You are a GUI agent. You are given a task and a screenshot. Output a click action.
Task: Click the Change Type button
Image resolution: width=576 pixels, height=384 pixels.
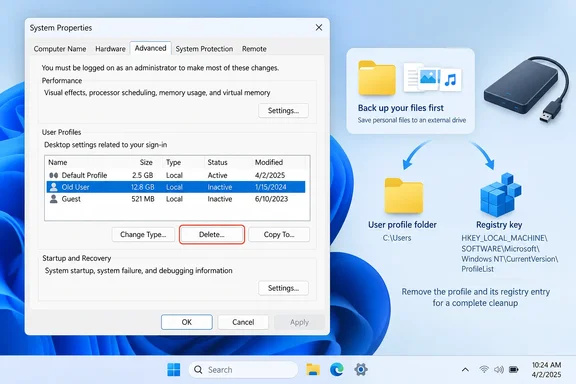(143, 234)
